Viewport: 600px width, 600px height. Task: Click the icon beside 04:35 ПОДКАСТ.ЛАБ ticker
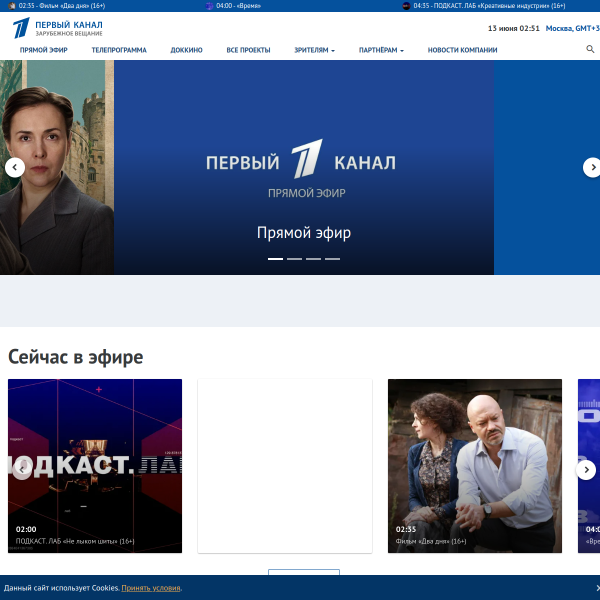pyautogui.click(x=406, y=6)
